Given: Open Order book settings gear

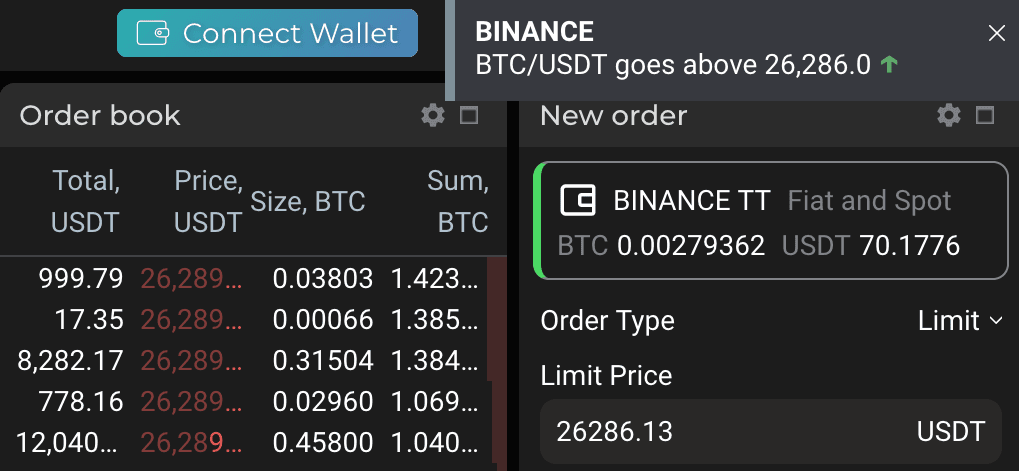Looking at the screenshot, I should [x=433, y=116].
